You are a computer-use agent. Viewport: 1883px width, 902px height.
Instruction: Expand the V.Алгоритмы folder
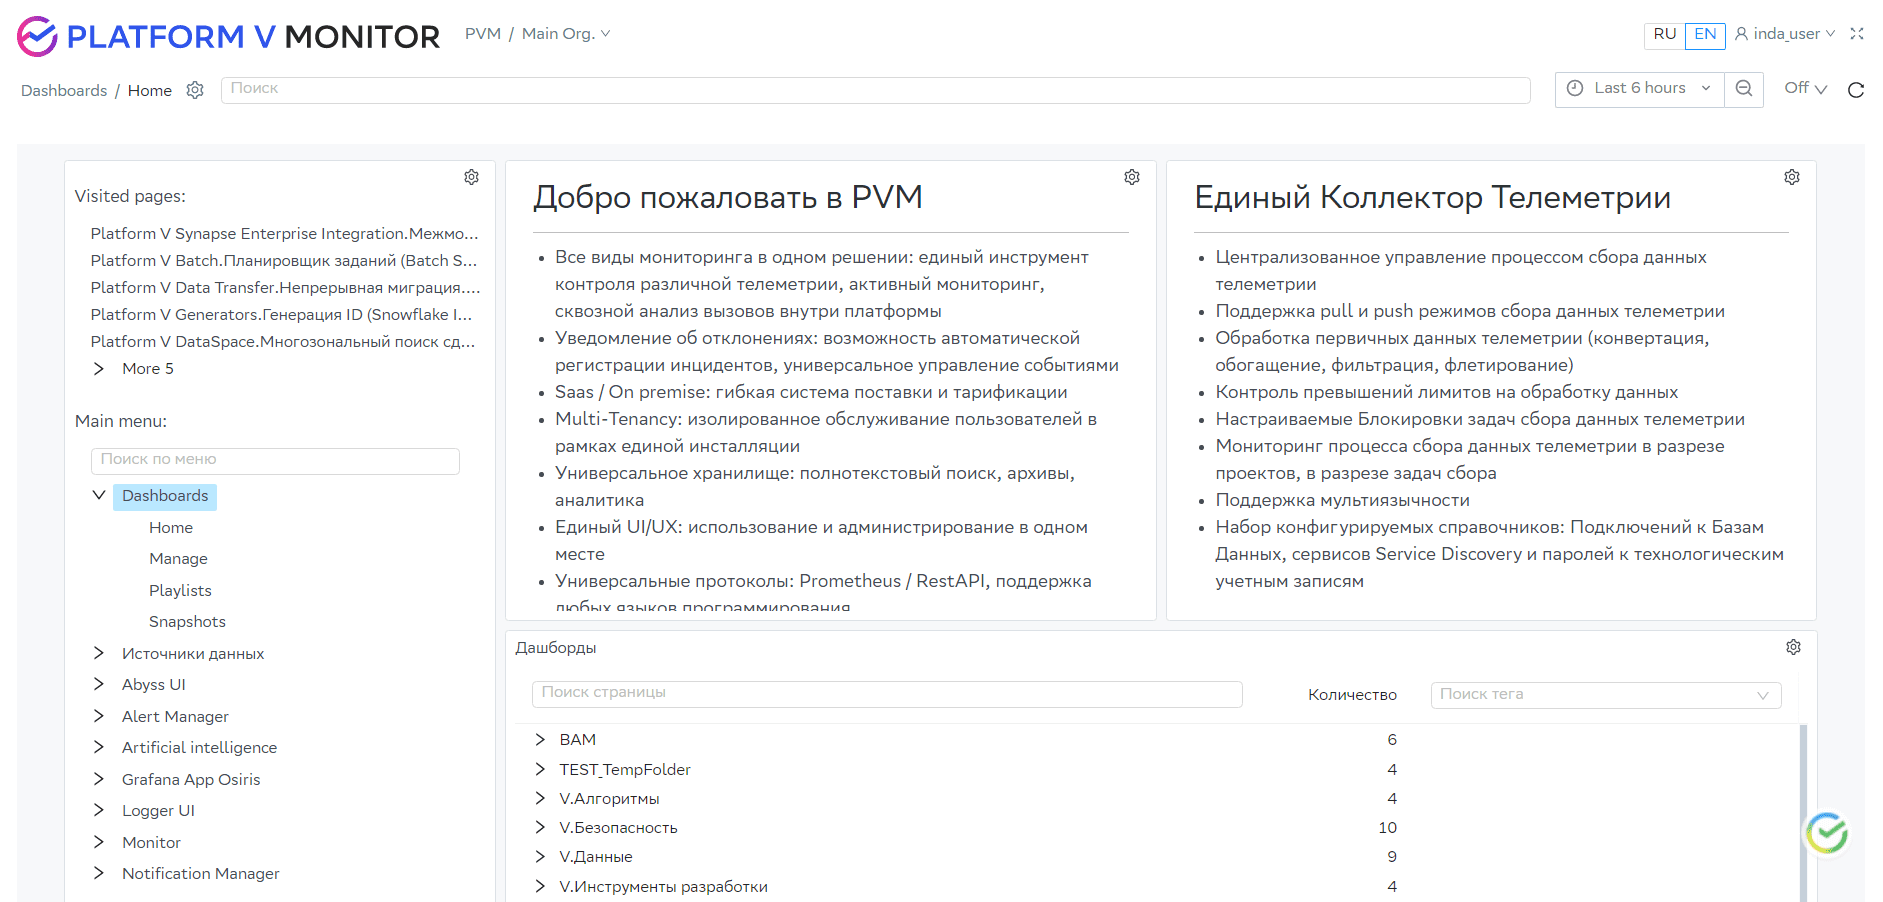(540, 798)
